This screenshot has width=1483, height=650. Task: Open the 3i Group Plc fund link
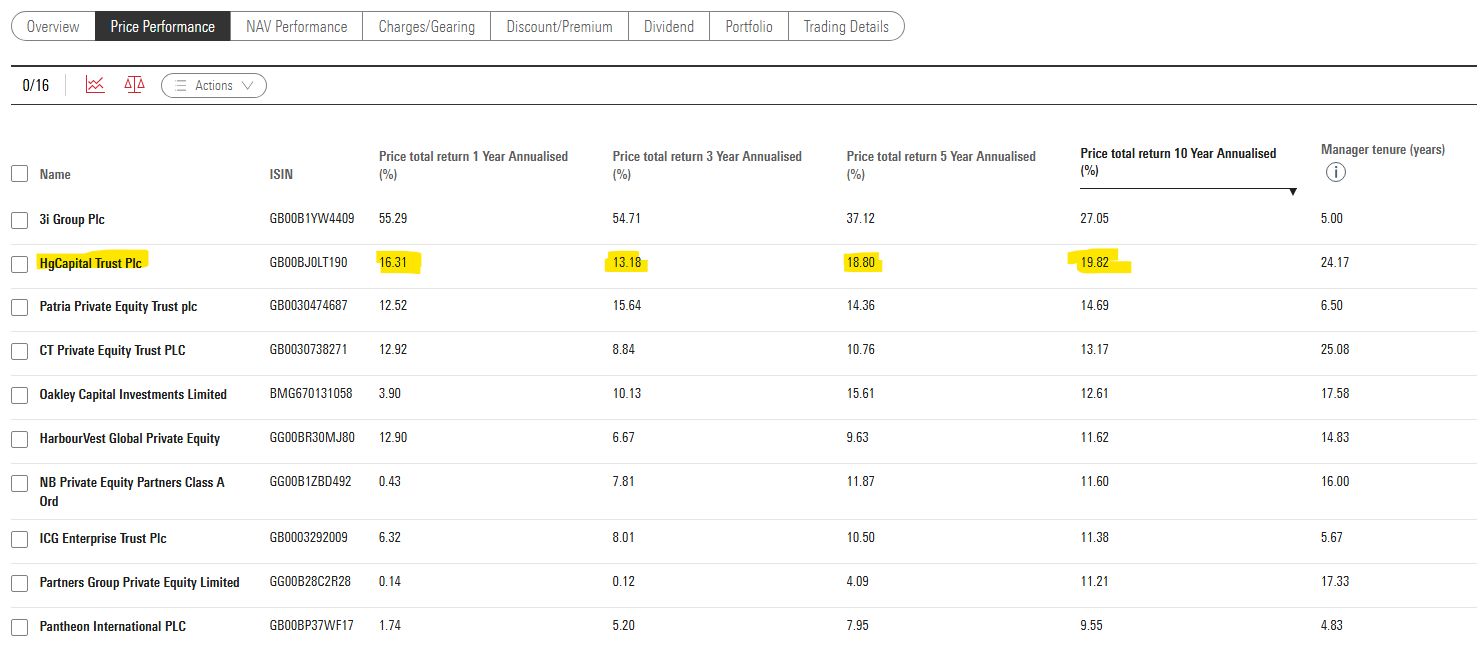[72, 219]
